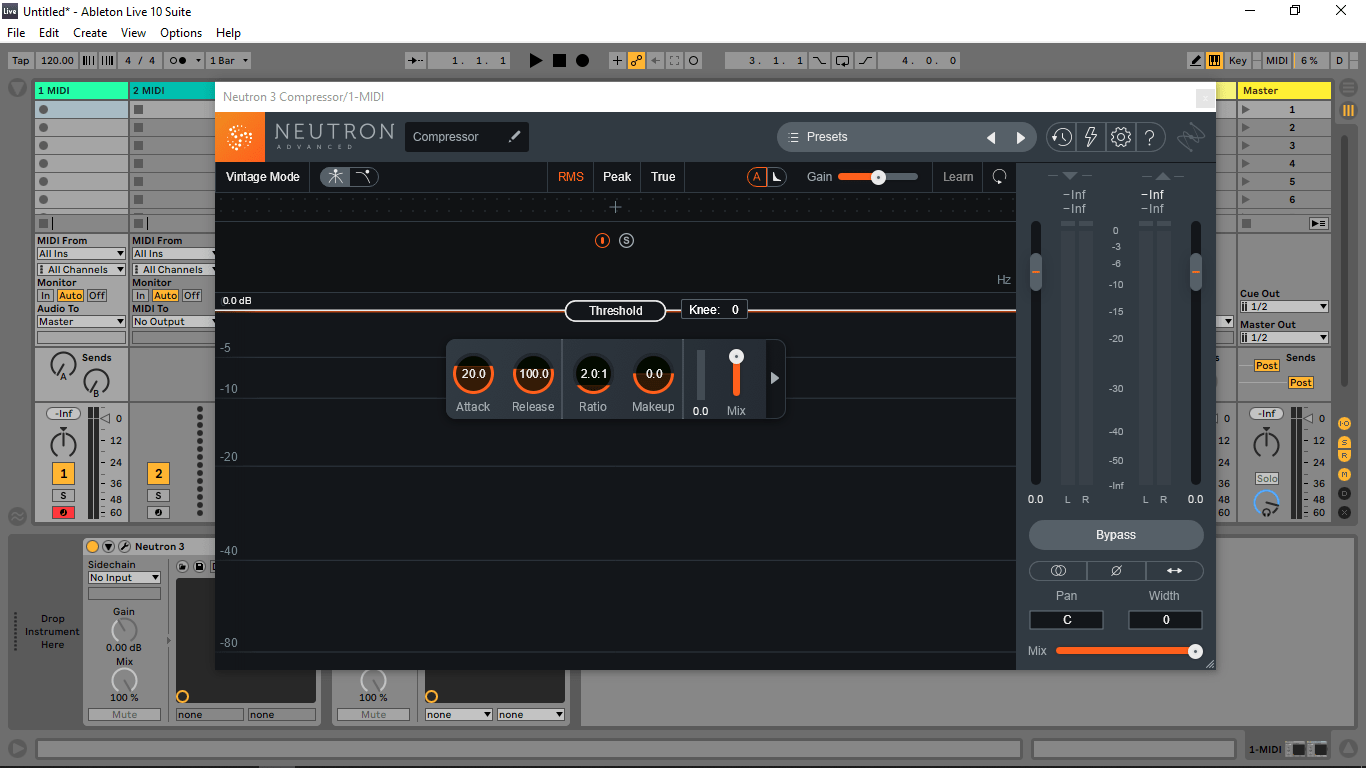The width and height of the screenshot is (1366, 768).
Task: Open Sidechain No Input dropdown
Action: 124,578
